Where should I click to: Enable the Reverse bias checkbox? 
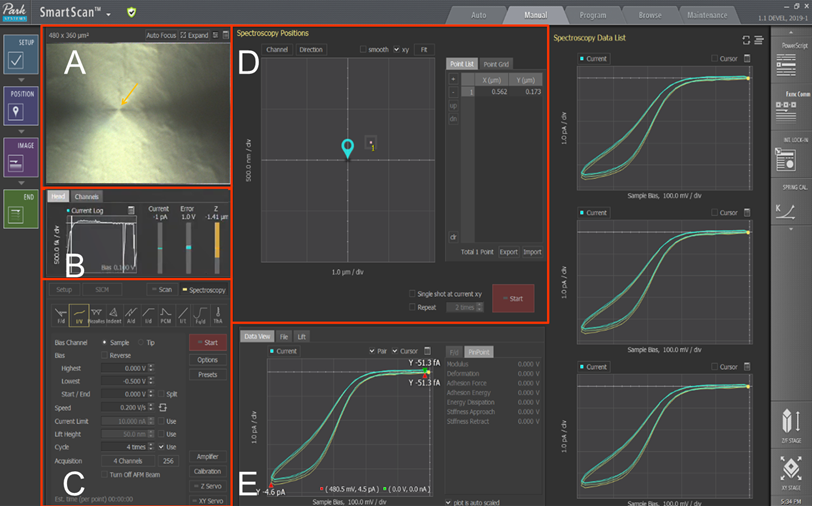pos(105,355)
